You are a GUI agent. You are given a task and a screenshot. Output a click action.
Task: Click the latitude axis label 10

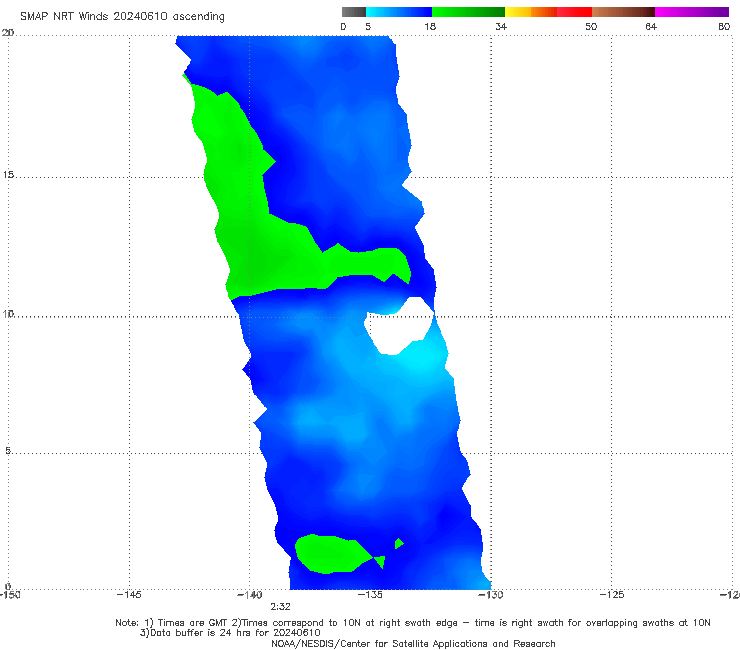8,313
